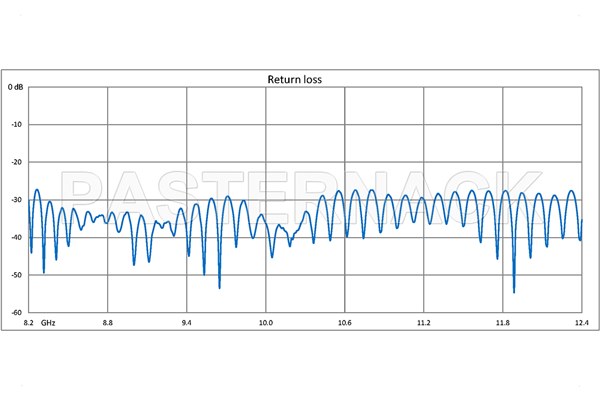Click the 8.2 x-axis label
This screenshot has width=600, height=400.
[29, 323]
